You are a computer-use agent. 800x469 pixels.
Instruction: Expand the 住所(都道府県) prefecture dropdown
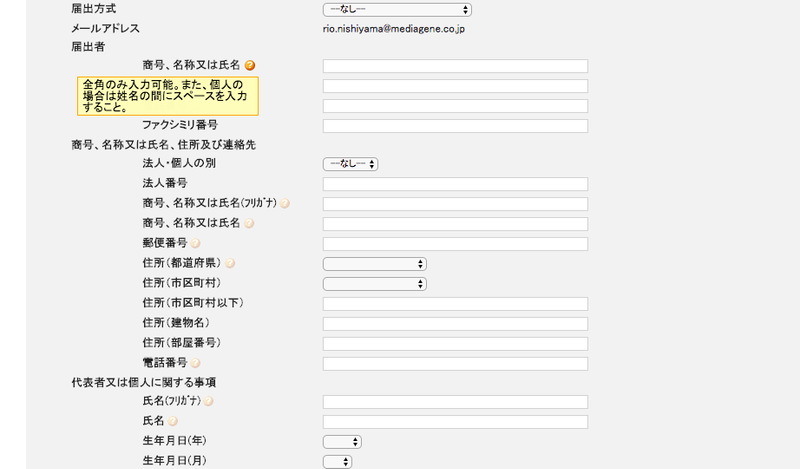[374, 264]
